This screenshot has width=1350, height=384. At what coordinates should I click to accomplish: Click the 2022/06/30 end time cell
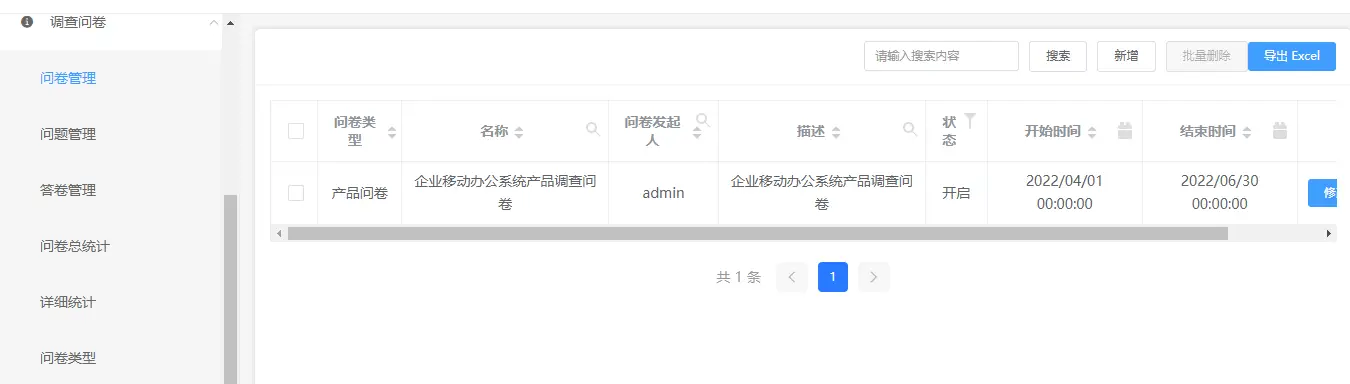coord(1220,192)
